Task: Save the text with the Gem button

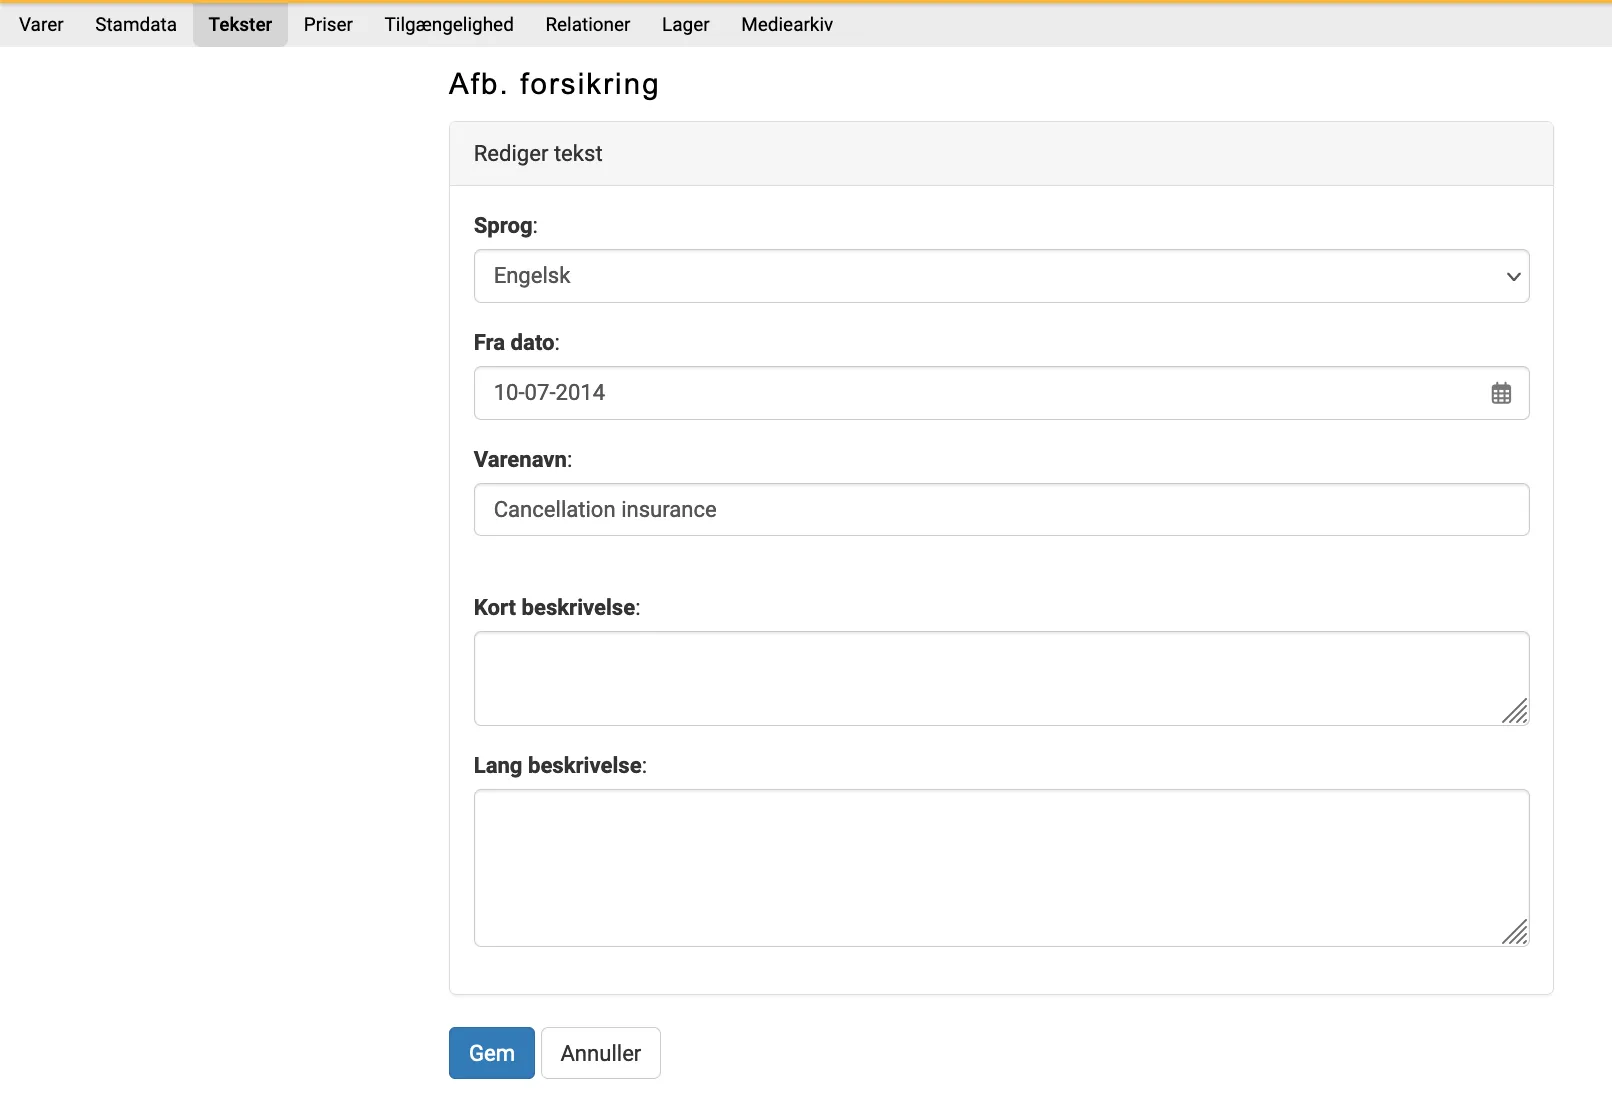Action: (491, 1053)
